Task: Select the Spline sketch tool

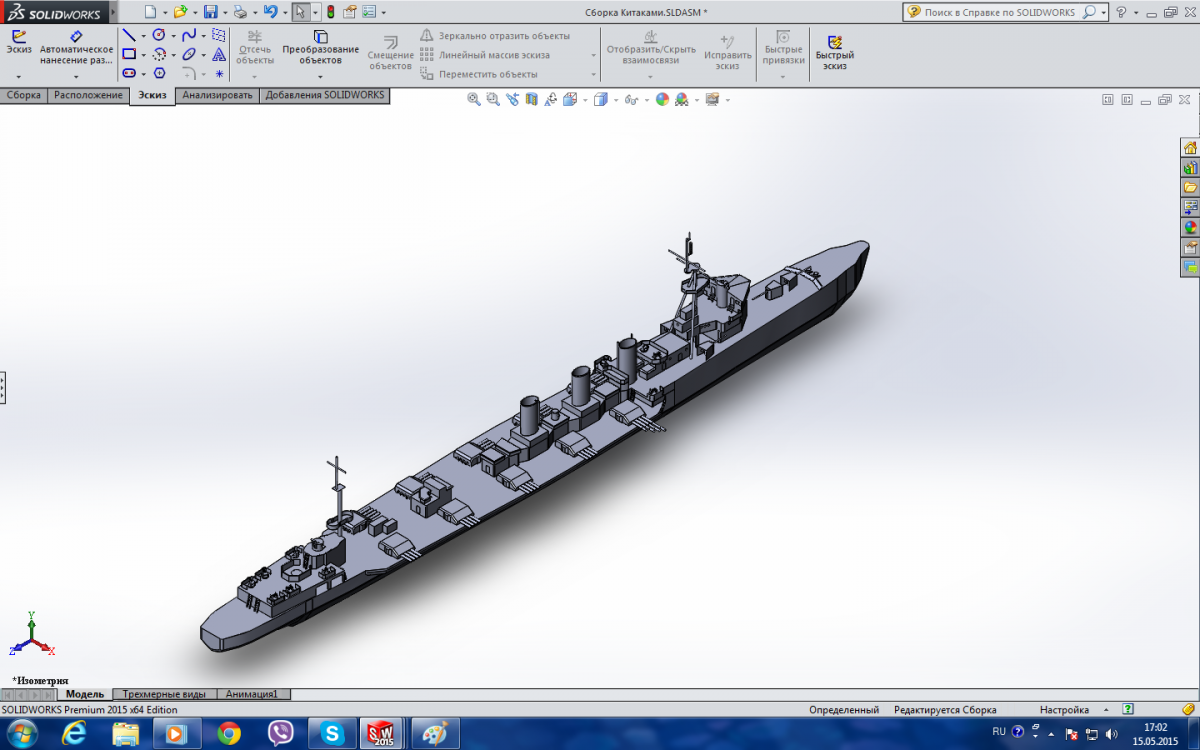Action: (x=188, y=35)
